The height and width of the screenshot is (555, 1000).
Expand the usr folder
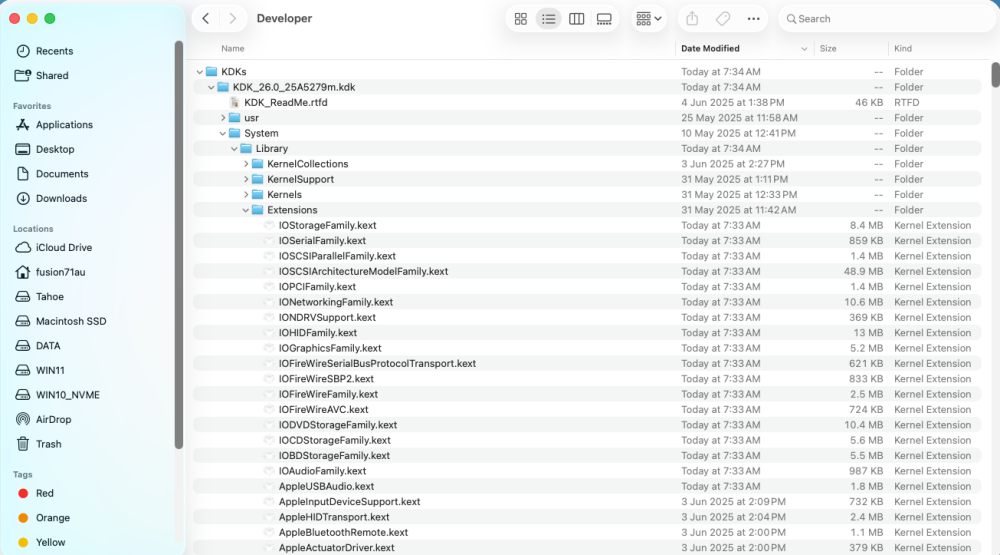(x=223, y=118)
